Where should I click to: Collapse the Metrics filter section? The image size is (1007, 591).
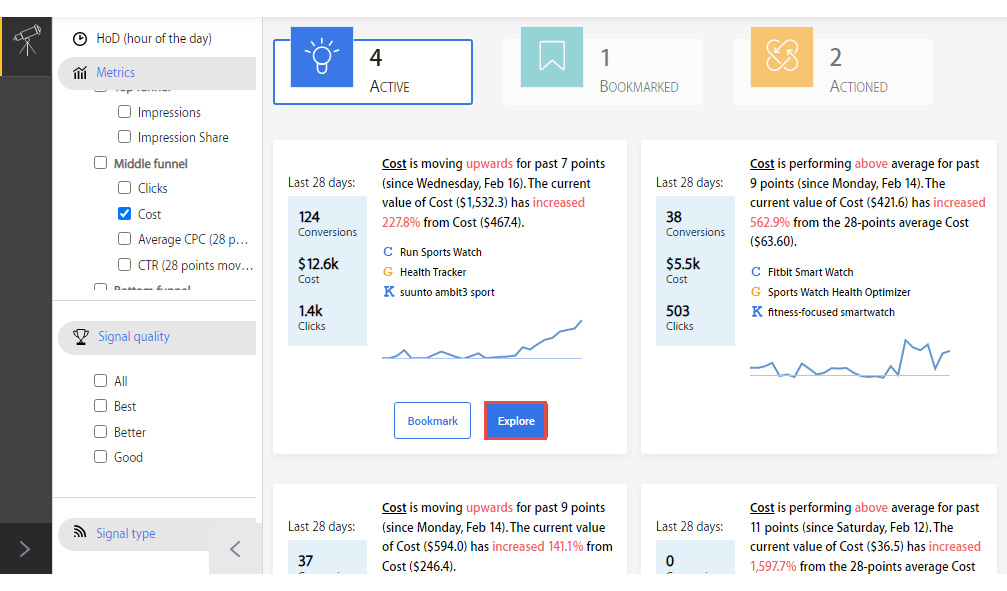pyautogui.click(x=157, y=73)
